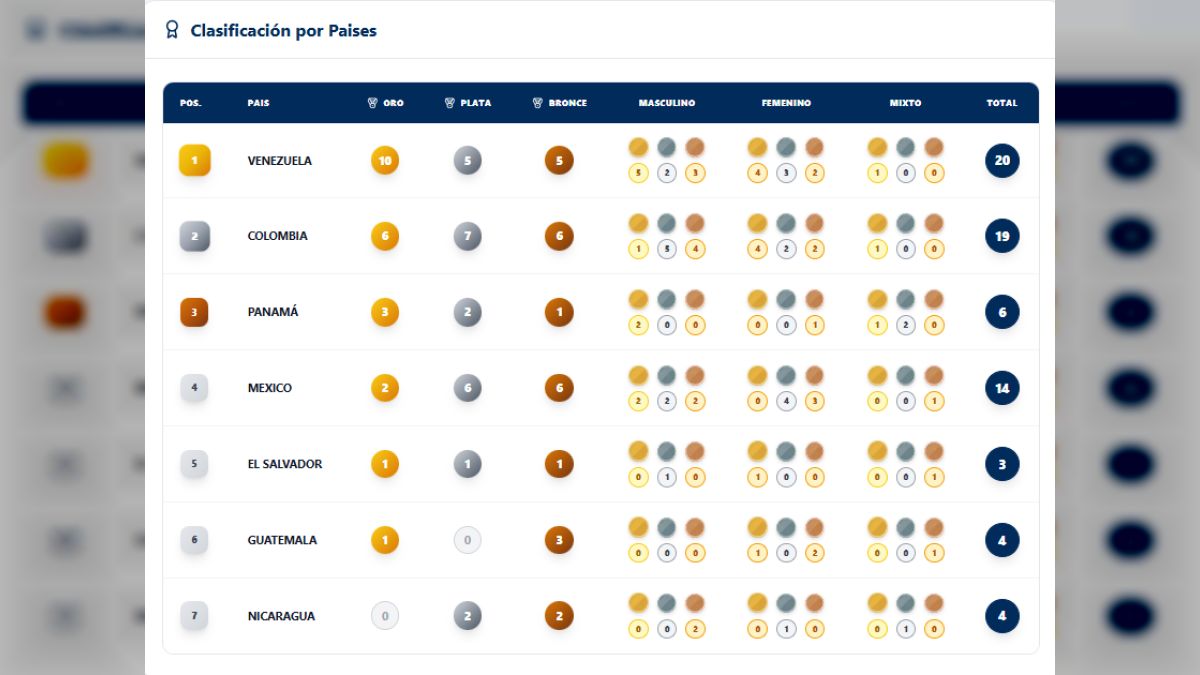Screen dimensions: 1200x675
Task: Select the EL SALVADOR country row name
Action: pyautogui.click(x=285, y=464)
